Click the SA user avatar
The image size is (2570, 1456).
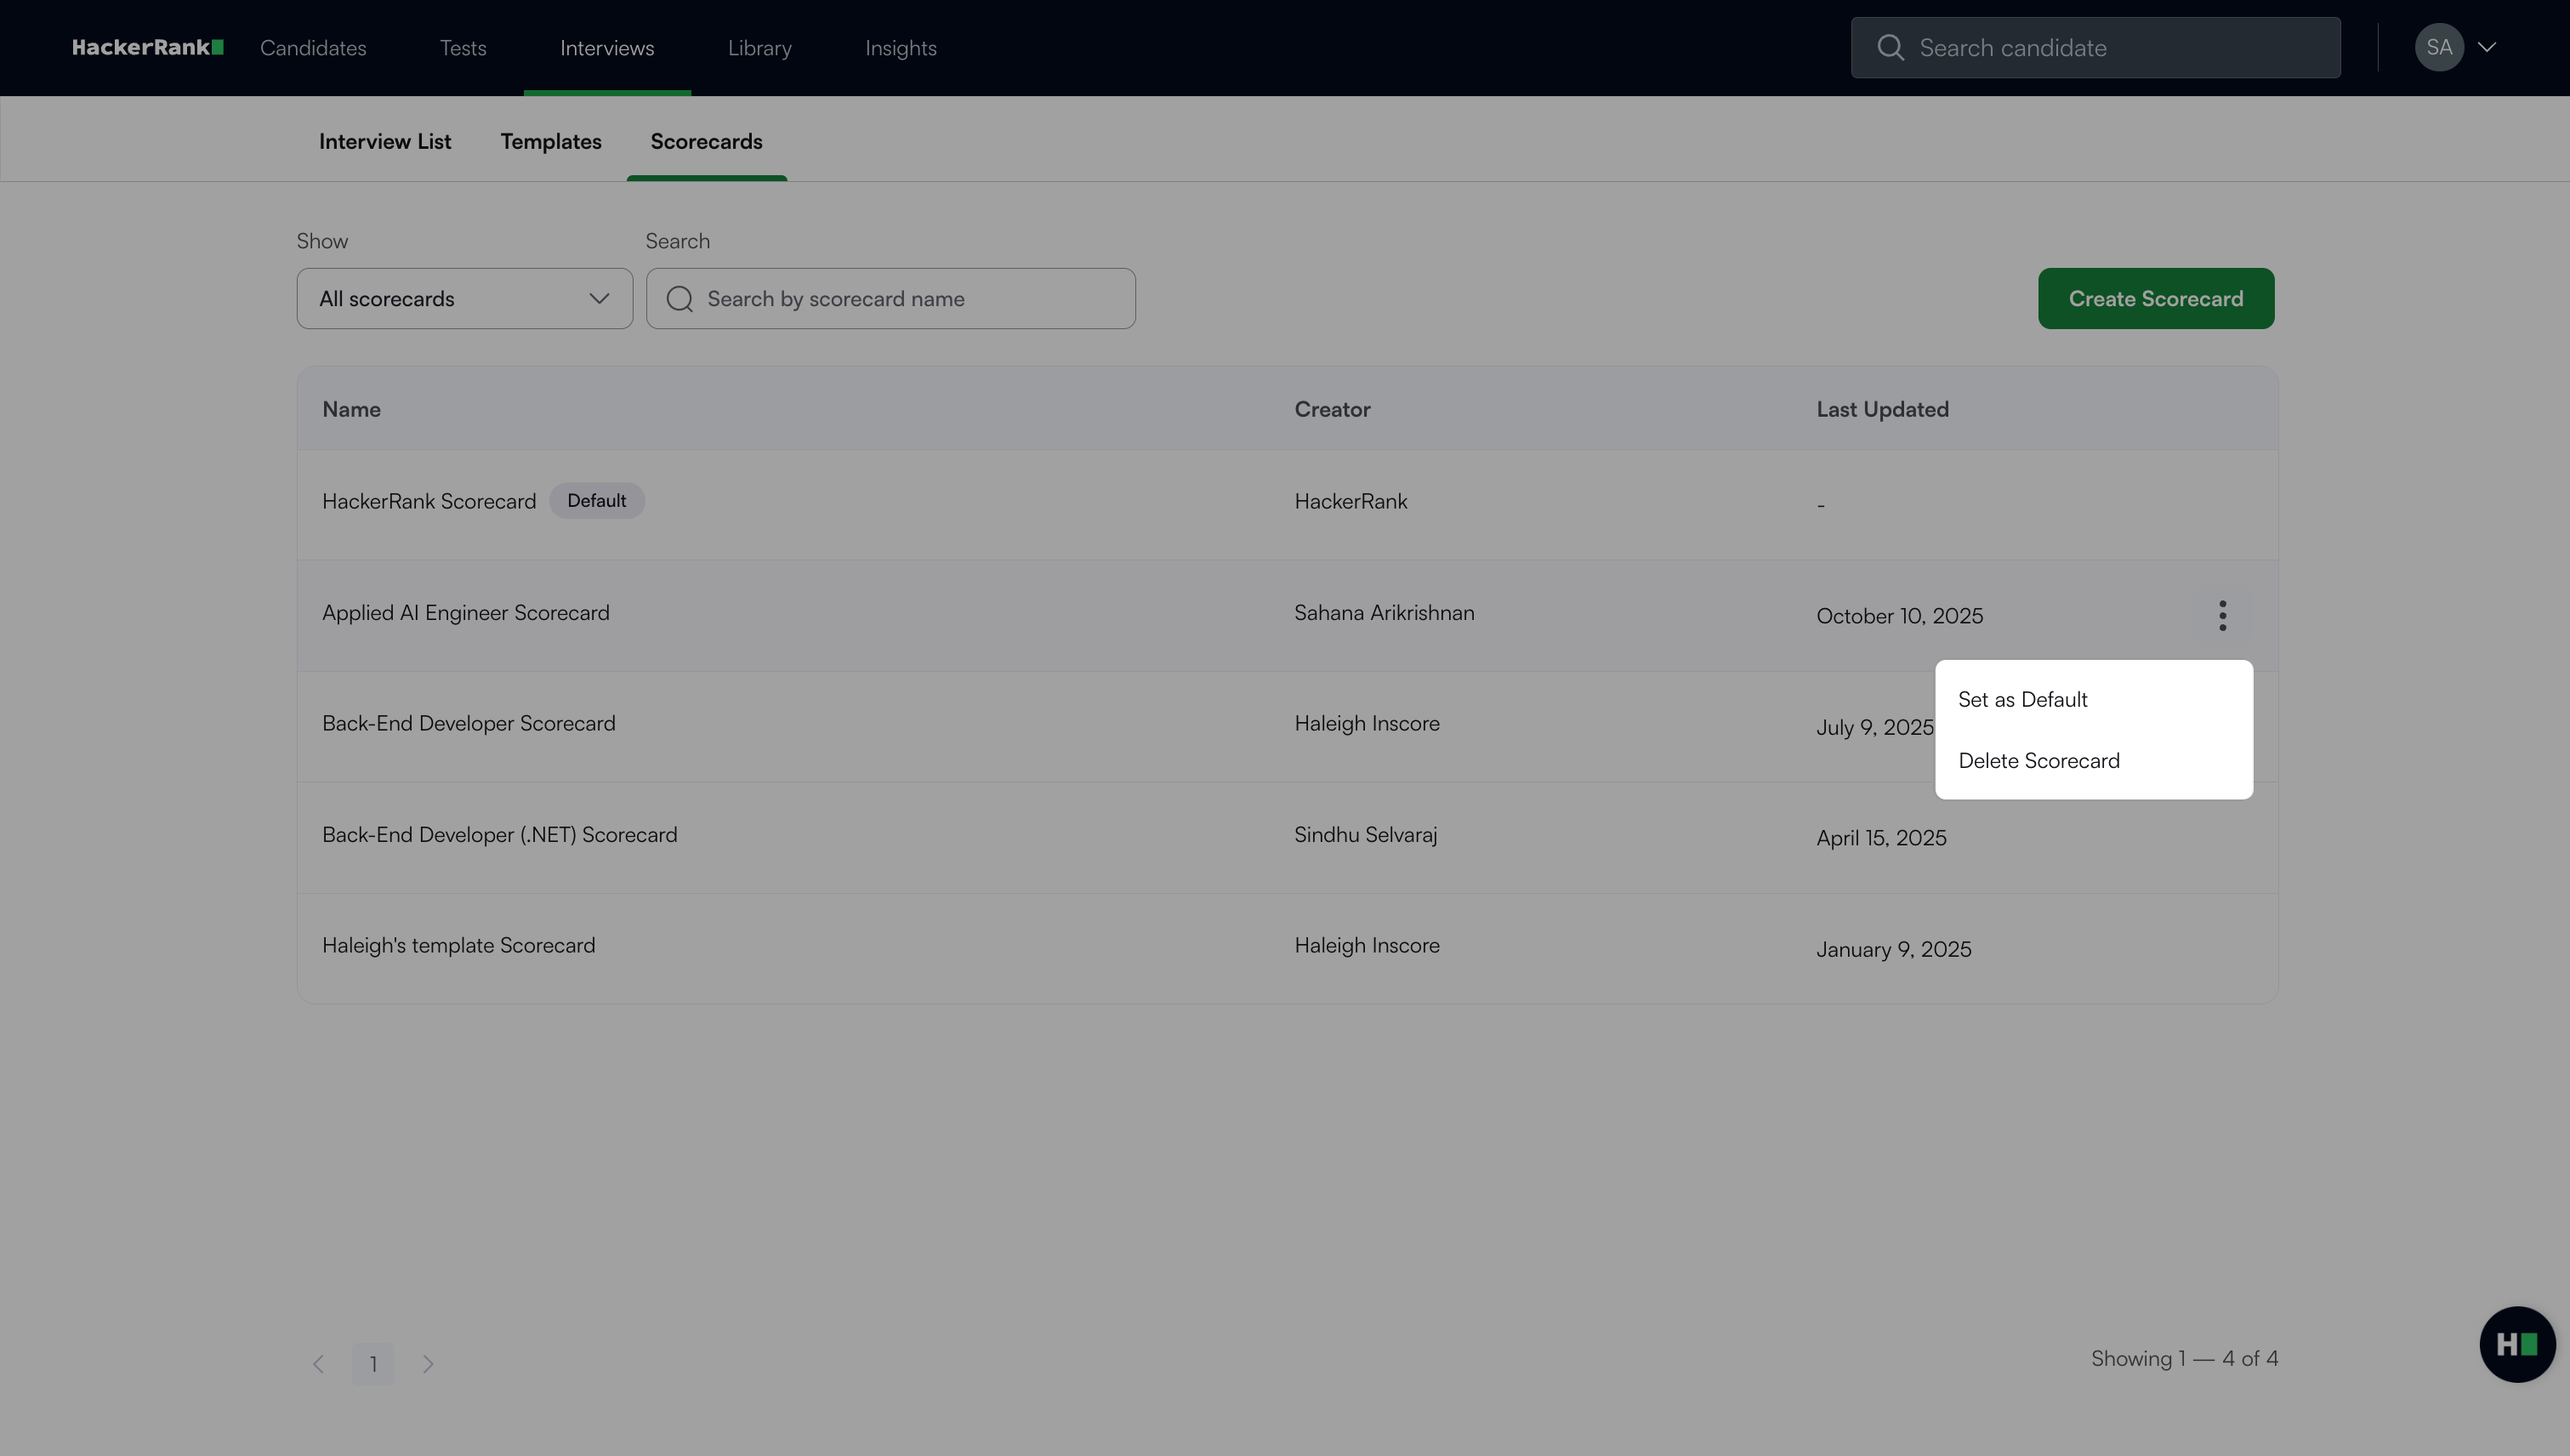2438,47
